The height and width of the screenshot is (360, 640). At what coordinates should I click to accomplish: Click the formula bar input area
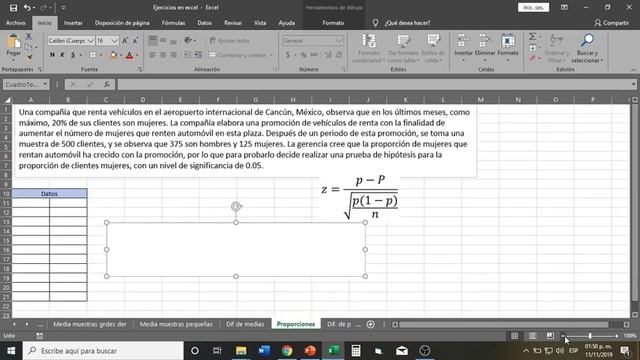(x=377, y=84)
